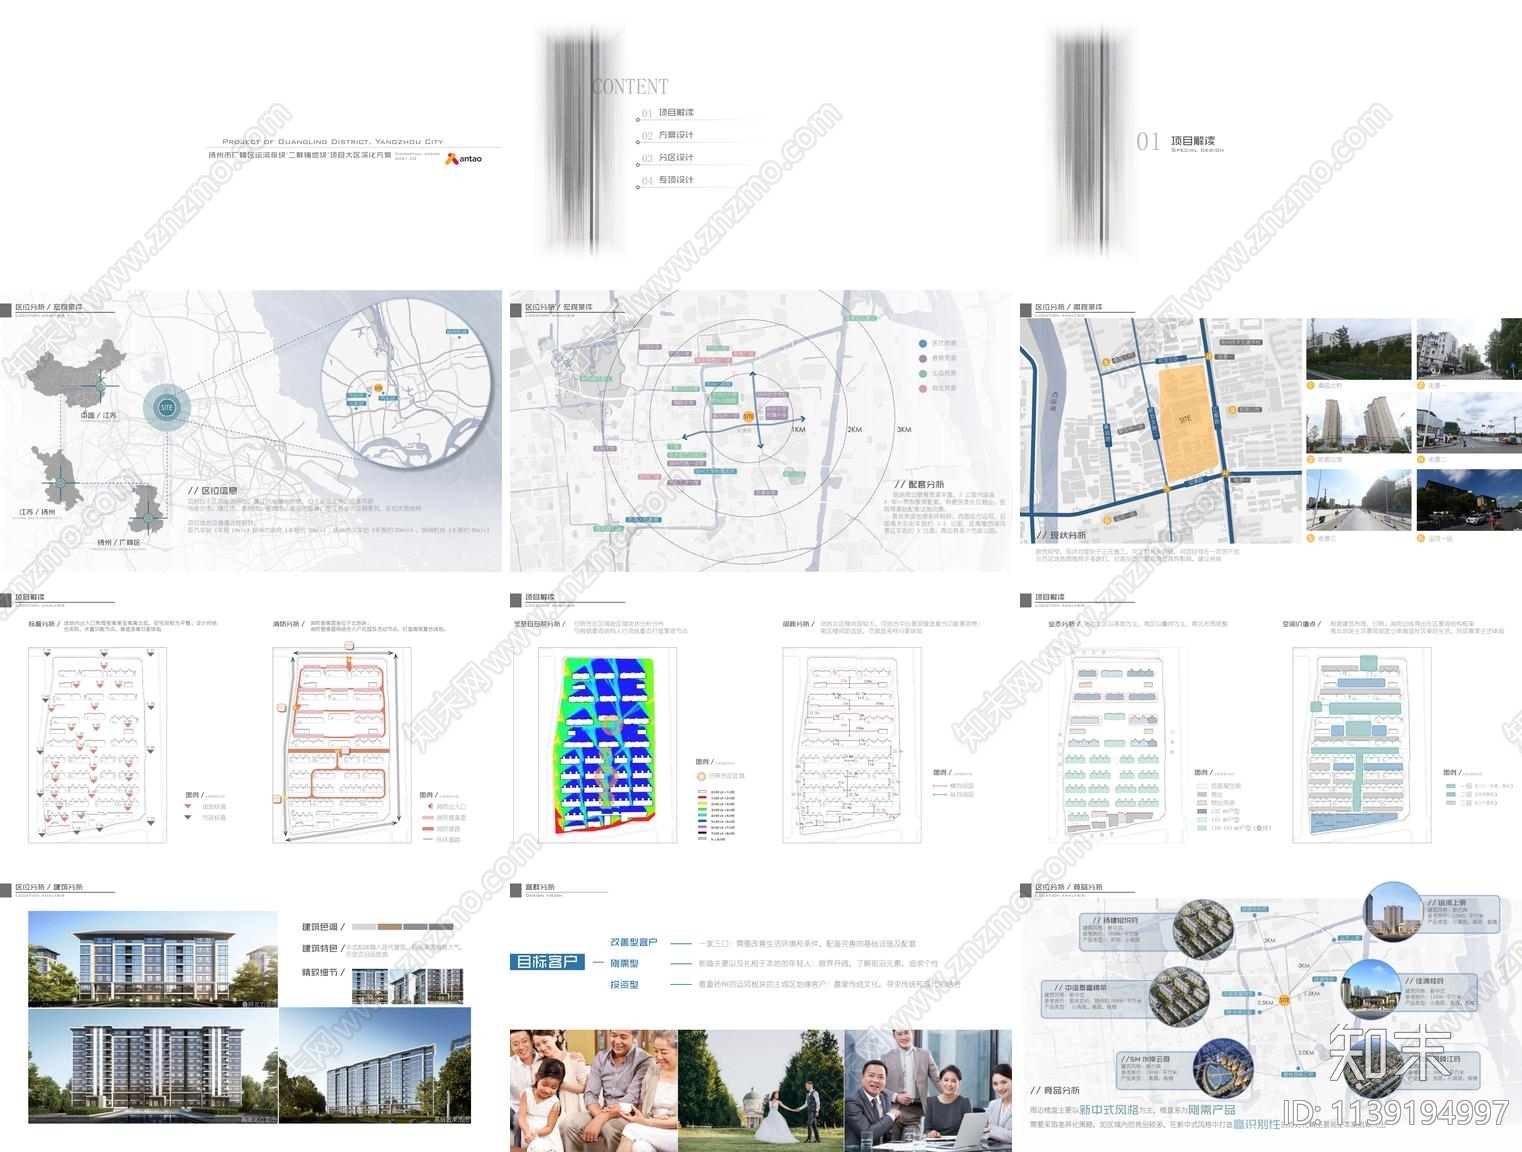Click the 业态分析 unit type site plan

click(1117, 745)
